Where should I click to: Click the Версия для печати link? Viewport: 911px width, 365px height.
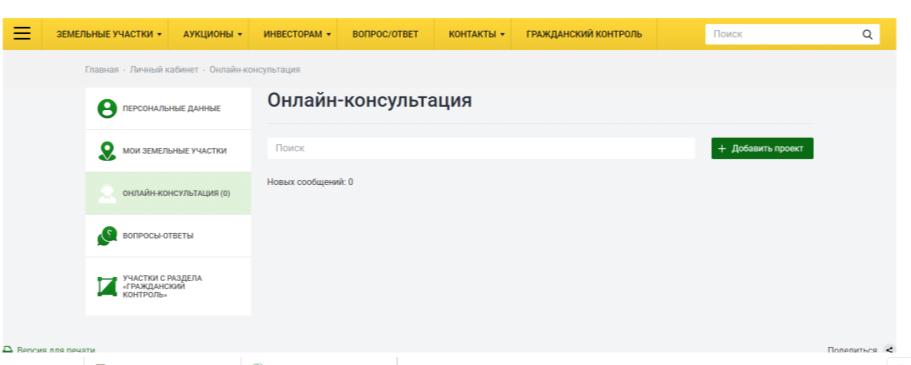[56, 350]
